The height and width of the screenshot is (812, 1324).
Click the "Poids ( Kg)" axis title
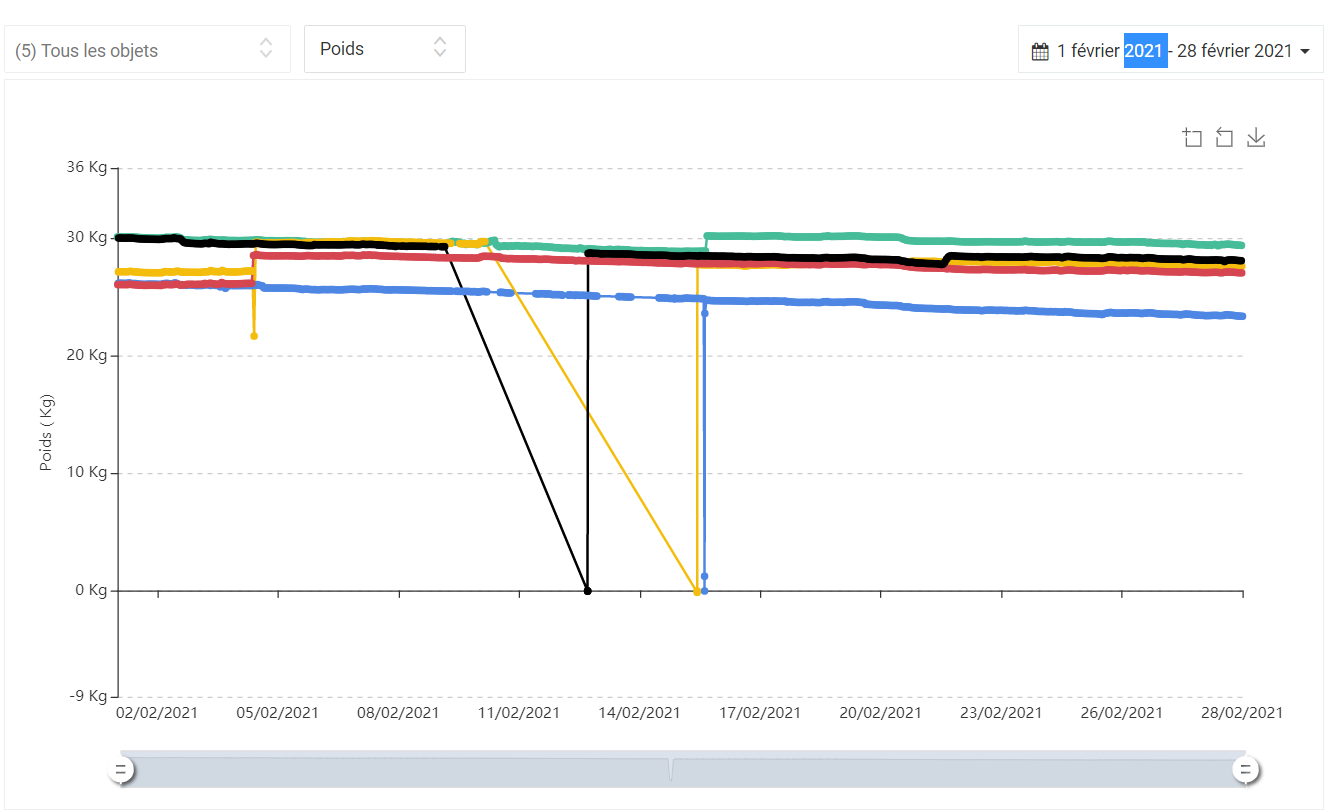coord(47,432)
